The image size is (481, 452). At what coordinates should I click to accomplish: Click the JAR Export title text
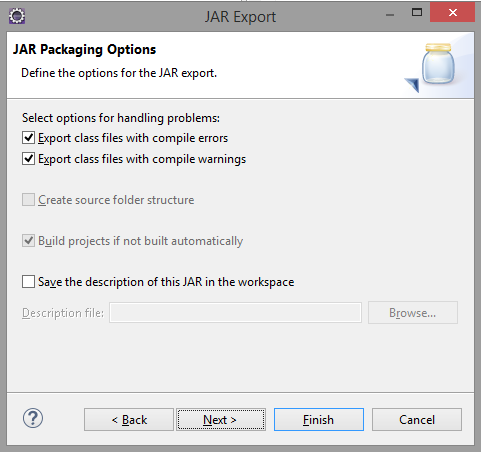[240, 17]
